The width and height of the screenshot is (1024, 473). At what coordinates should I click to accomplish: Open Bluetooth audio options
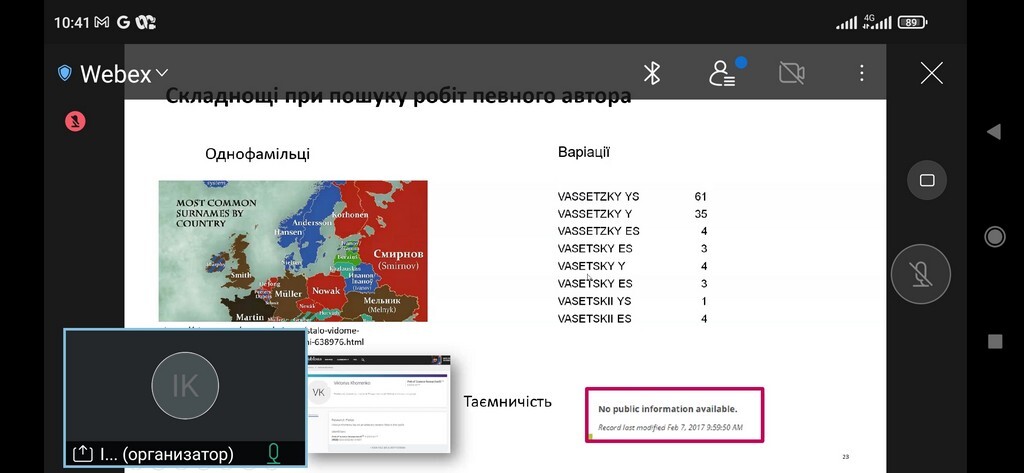(x=652, y=73)
